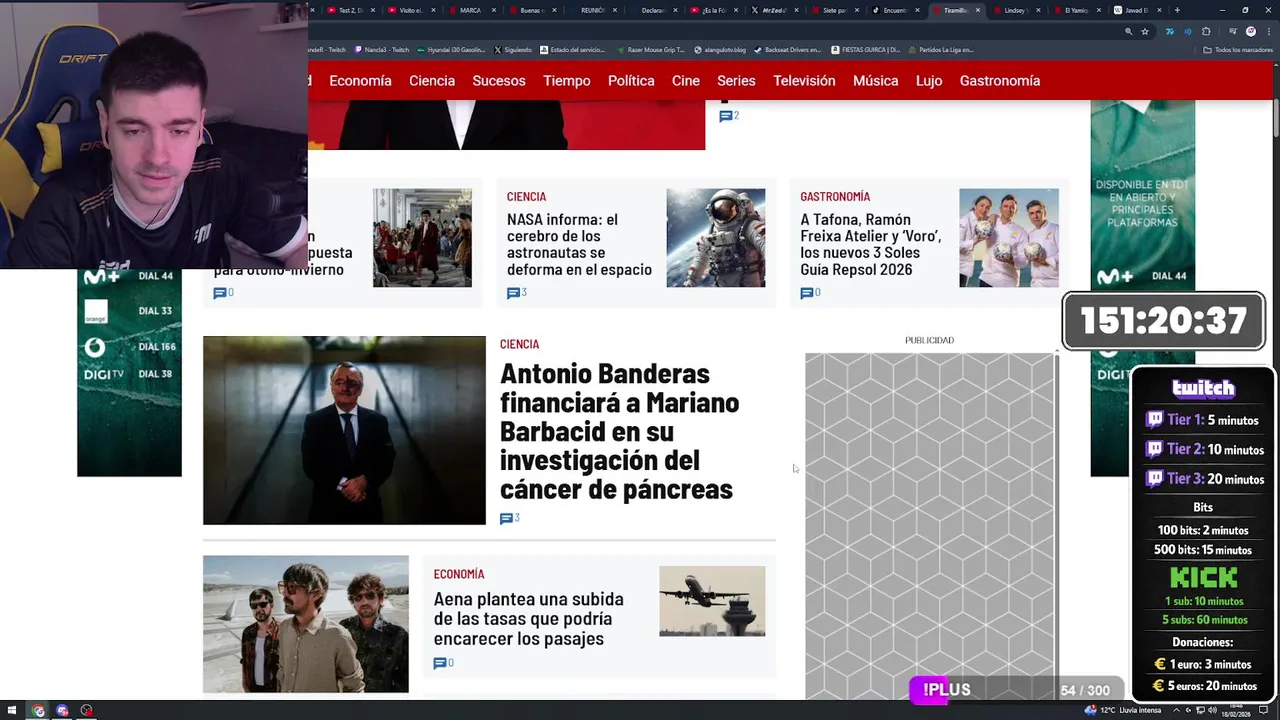Open the Hyundai i30 Gasolina bookmark

[x=451, y=49]
